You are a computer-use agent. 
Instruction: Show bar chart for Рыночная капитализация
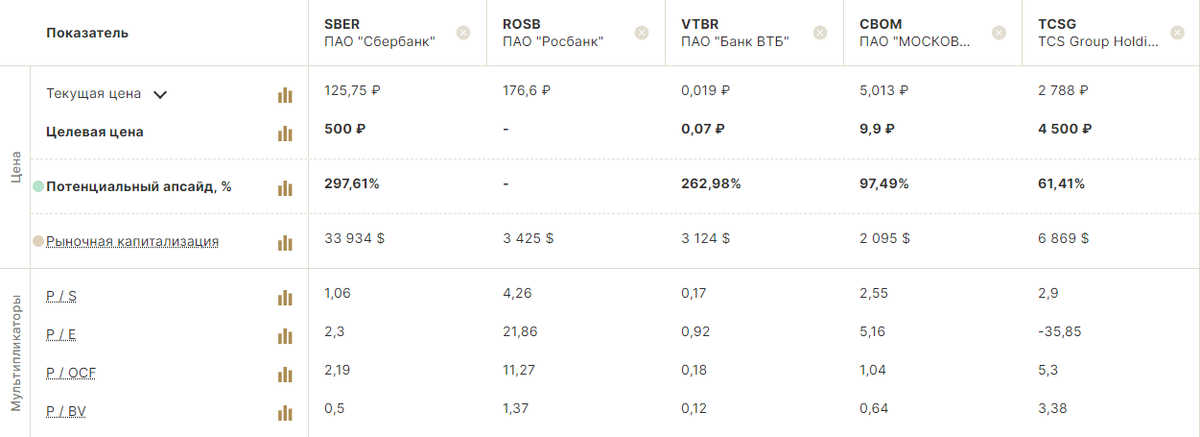tap(285, 242)
